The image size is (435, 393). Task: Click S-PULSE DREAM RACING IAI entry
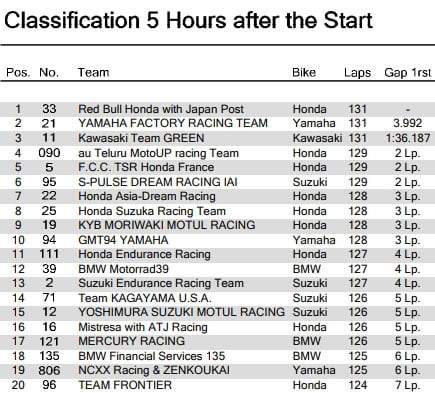point(158,182)
